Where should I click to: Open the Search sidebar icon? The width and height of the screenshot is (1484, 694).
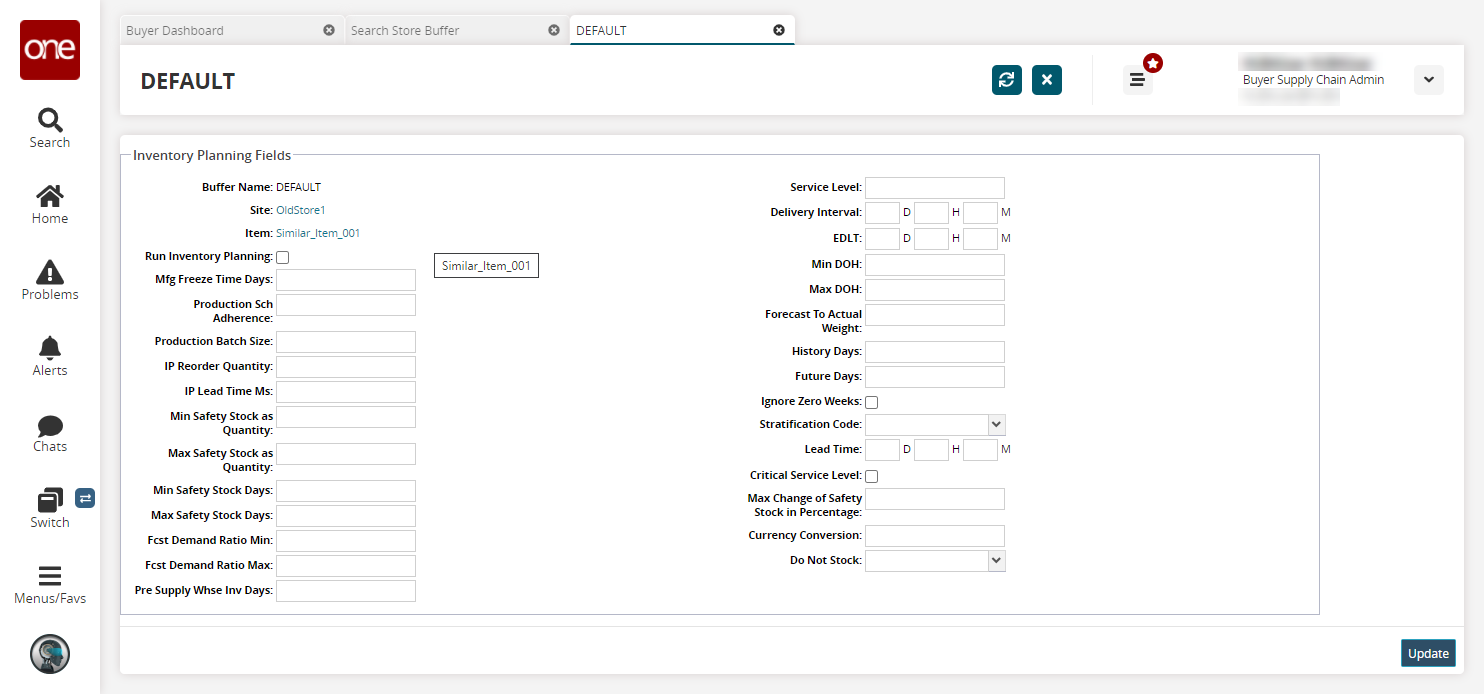(50, 121)
